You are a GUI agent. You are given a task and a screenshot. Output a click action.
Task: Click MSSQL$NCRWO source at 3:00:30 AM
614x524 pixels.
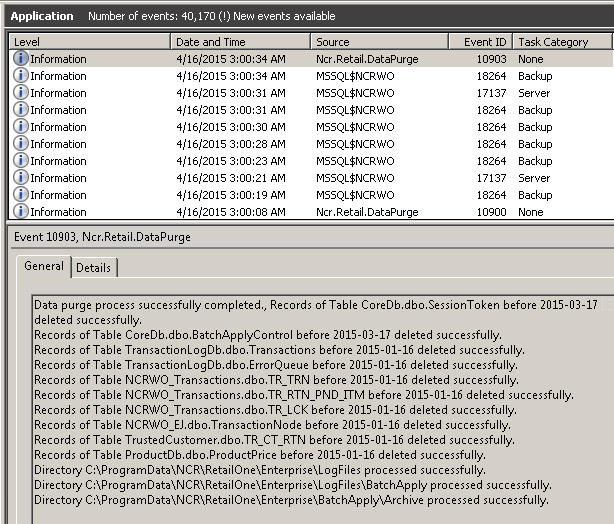point(355,127)
